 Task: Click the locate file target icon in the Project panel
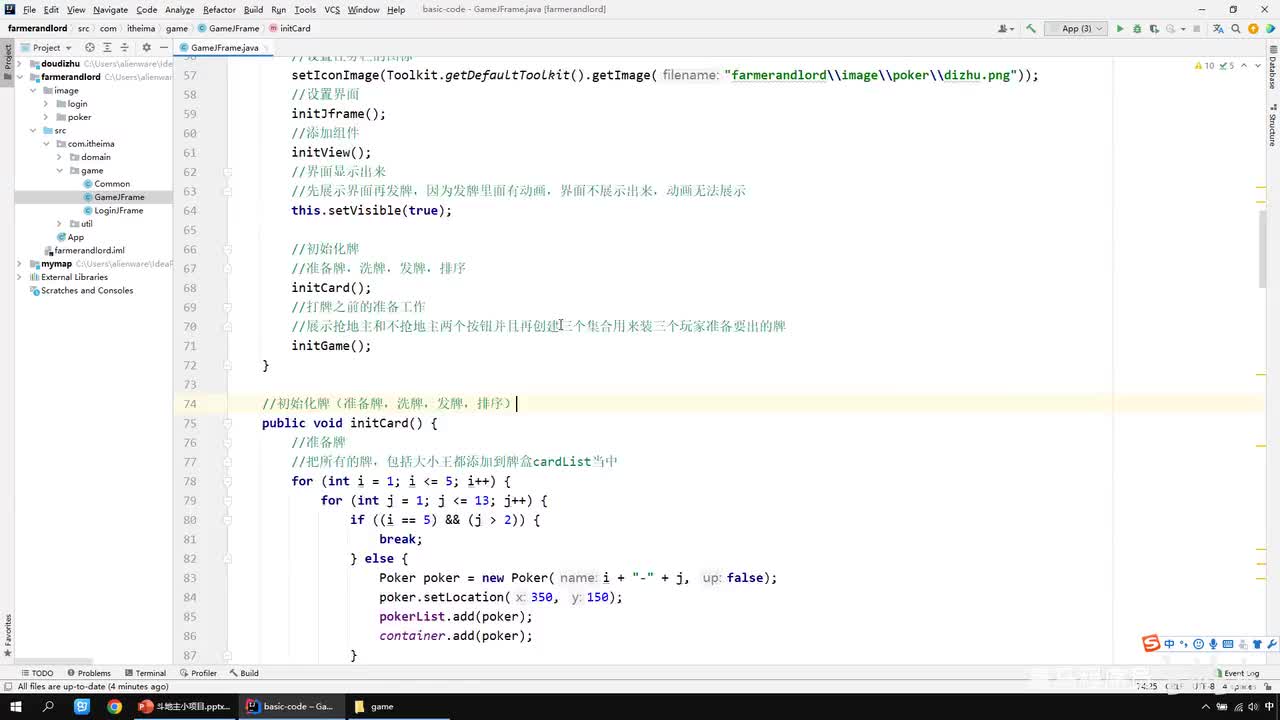click(x=90, y=47)
